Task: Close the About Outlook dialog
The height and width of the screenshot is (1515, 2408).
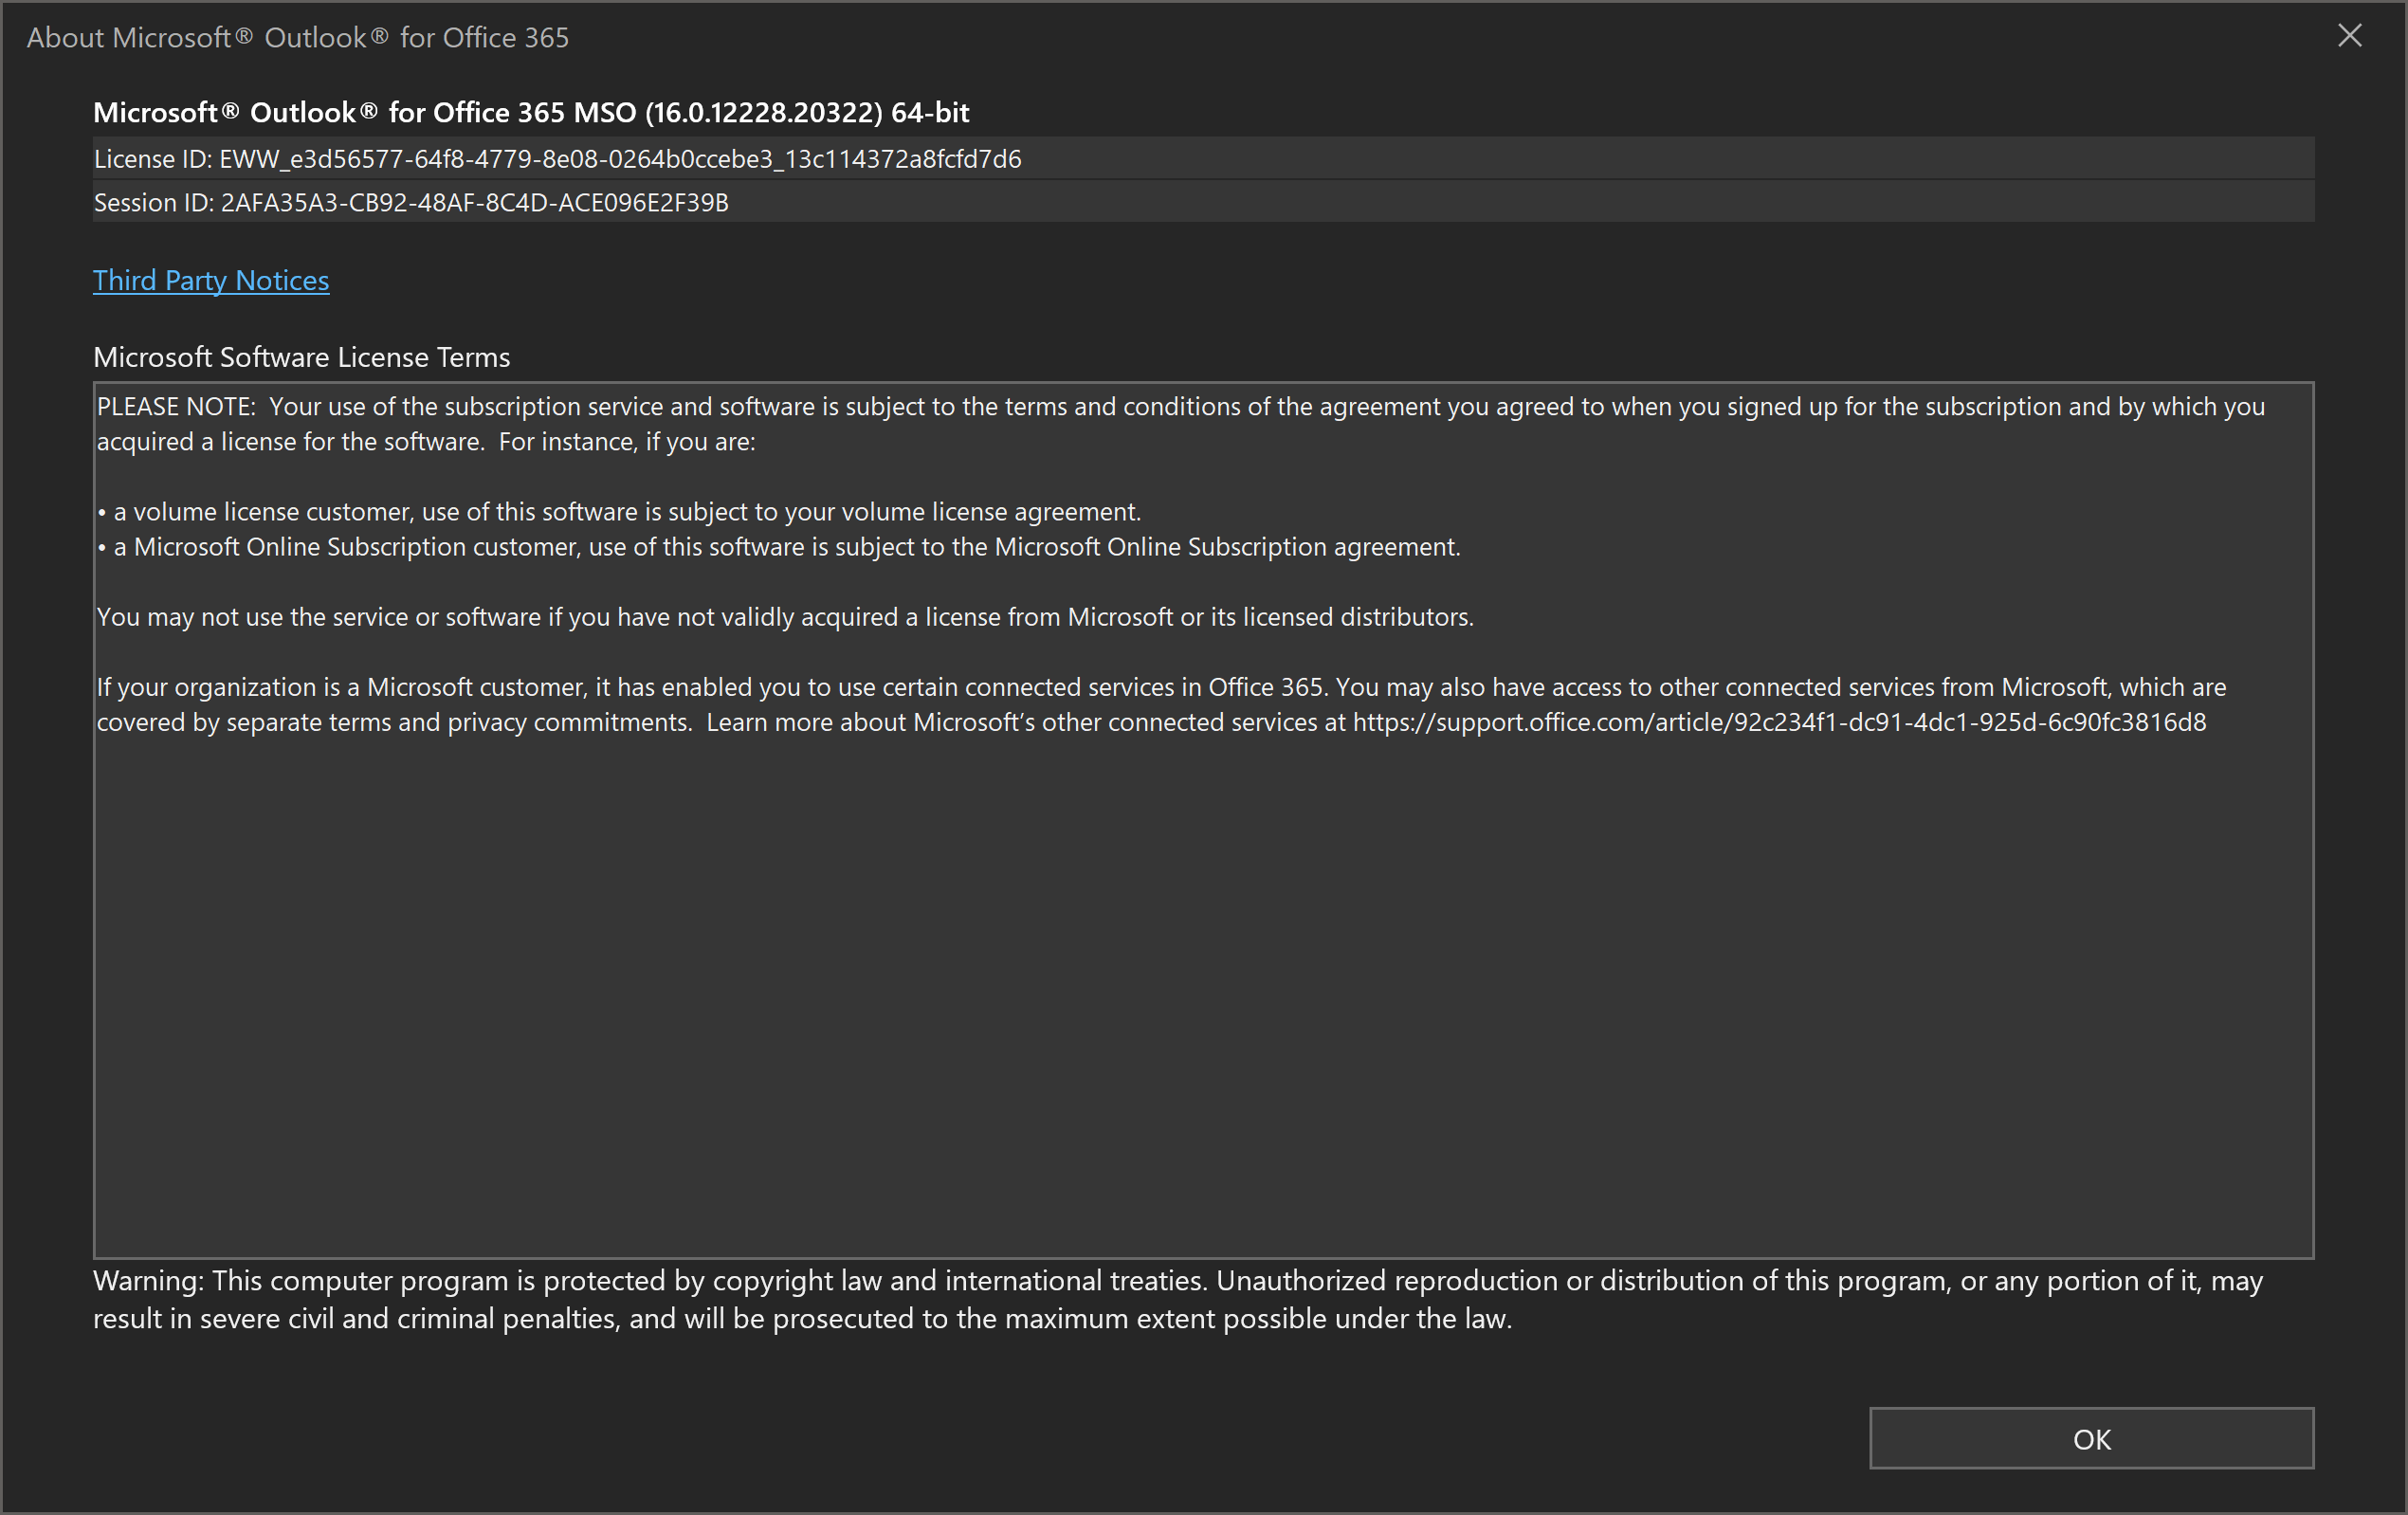Action: click(2349, 36)
